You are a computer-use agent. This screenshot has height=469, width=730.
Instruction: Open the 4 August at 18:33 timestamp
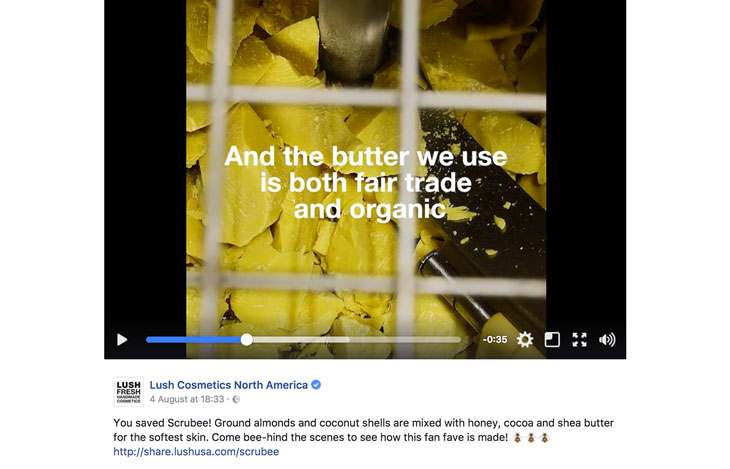(187, 399)
